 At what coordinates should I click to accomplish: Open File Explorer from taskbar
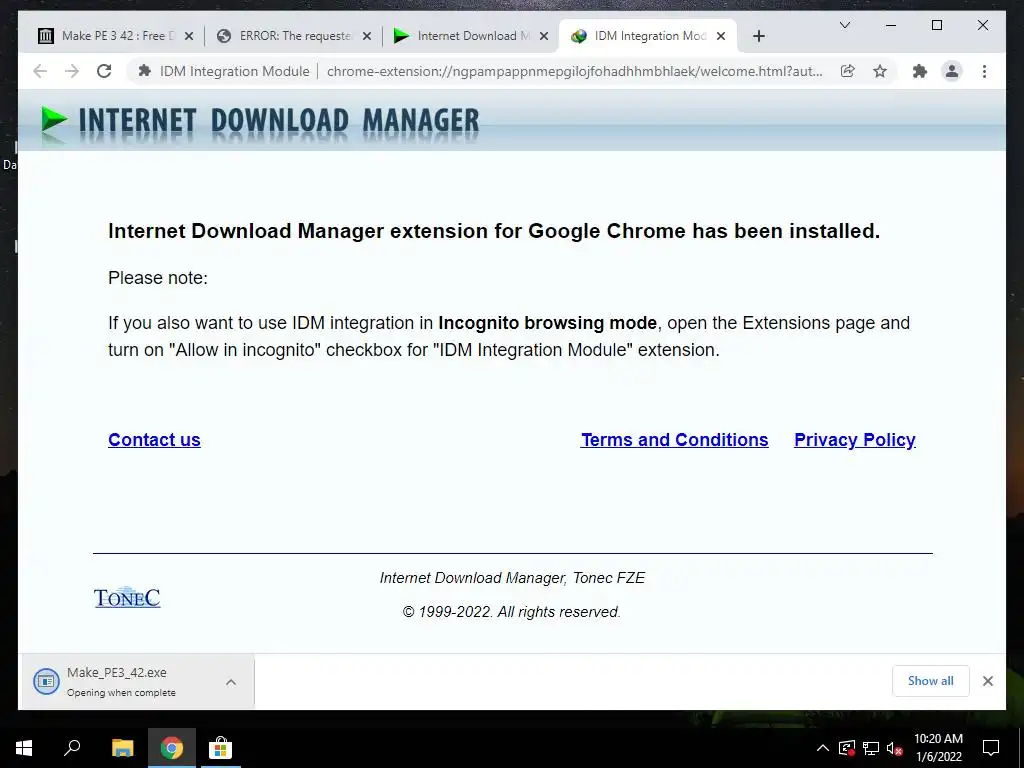[122, 748]
